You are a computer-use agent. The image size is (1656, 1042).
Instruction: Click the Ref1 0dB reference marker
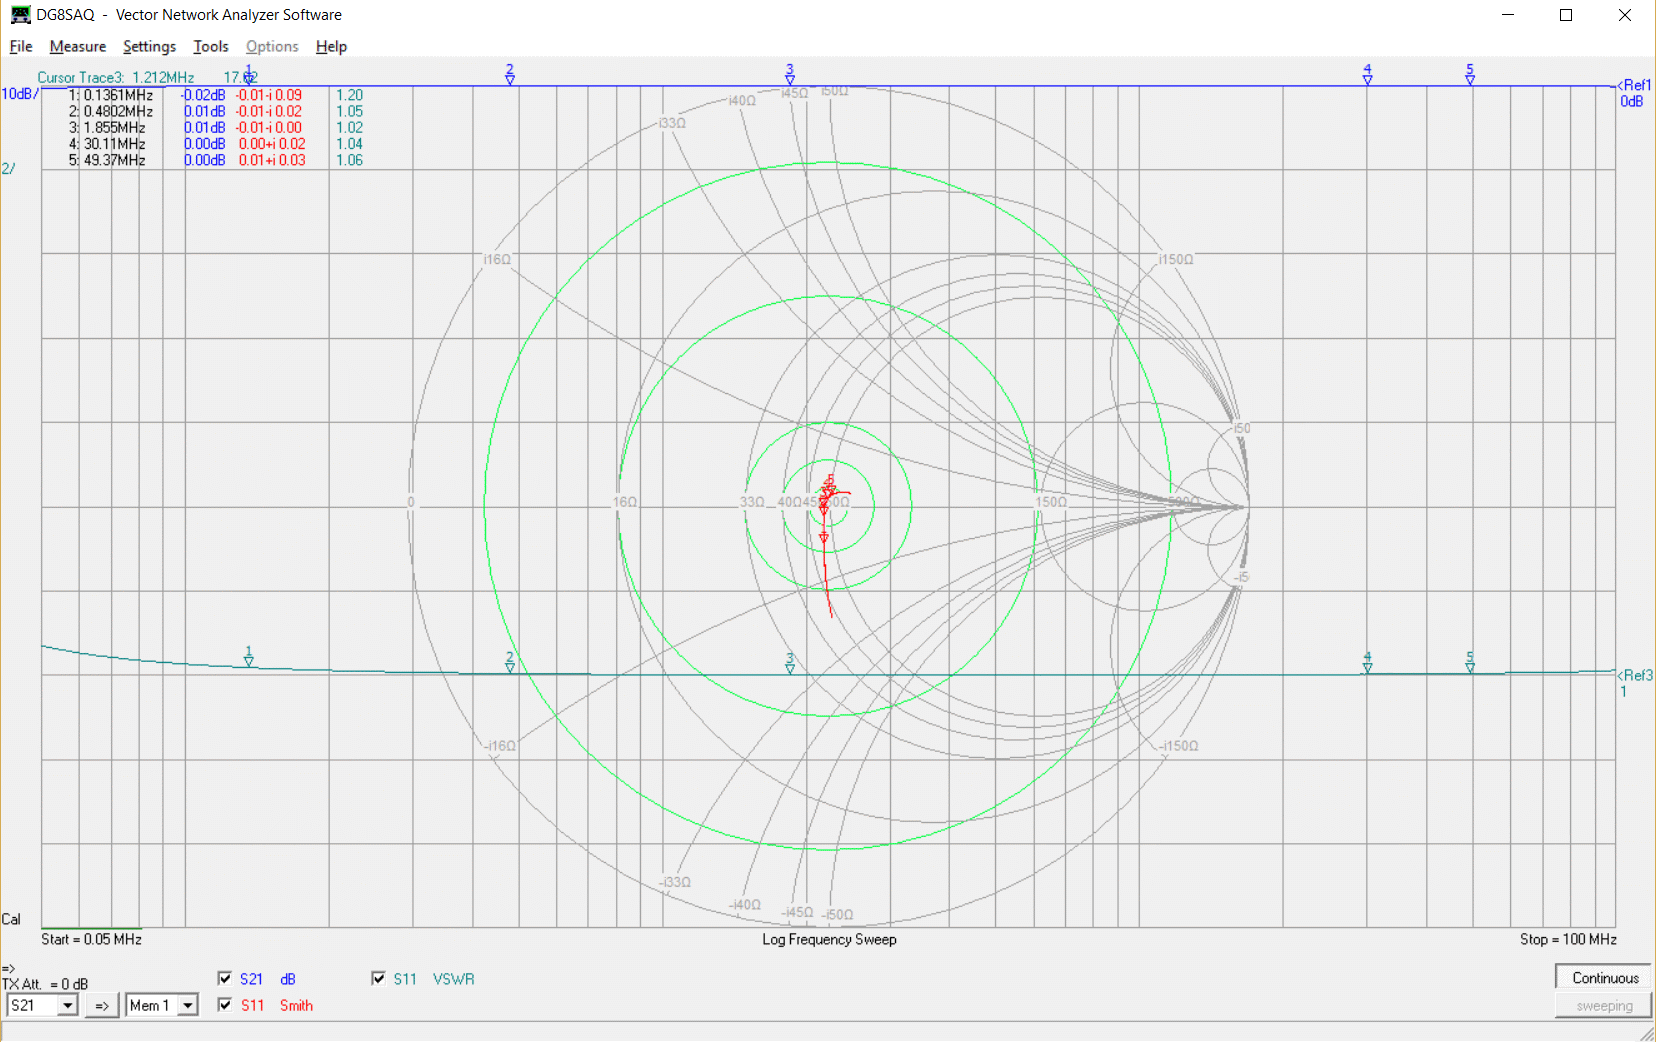coord(1636,93)
